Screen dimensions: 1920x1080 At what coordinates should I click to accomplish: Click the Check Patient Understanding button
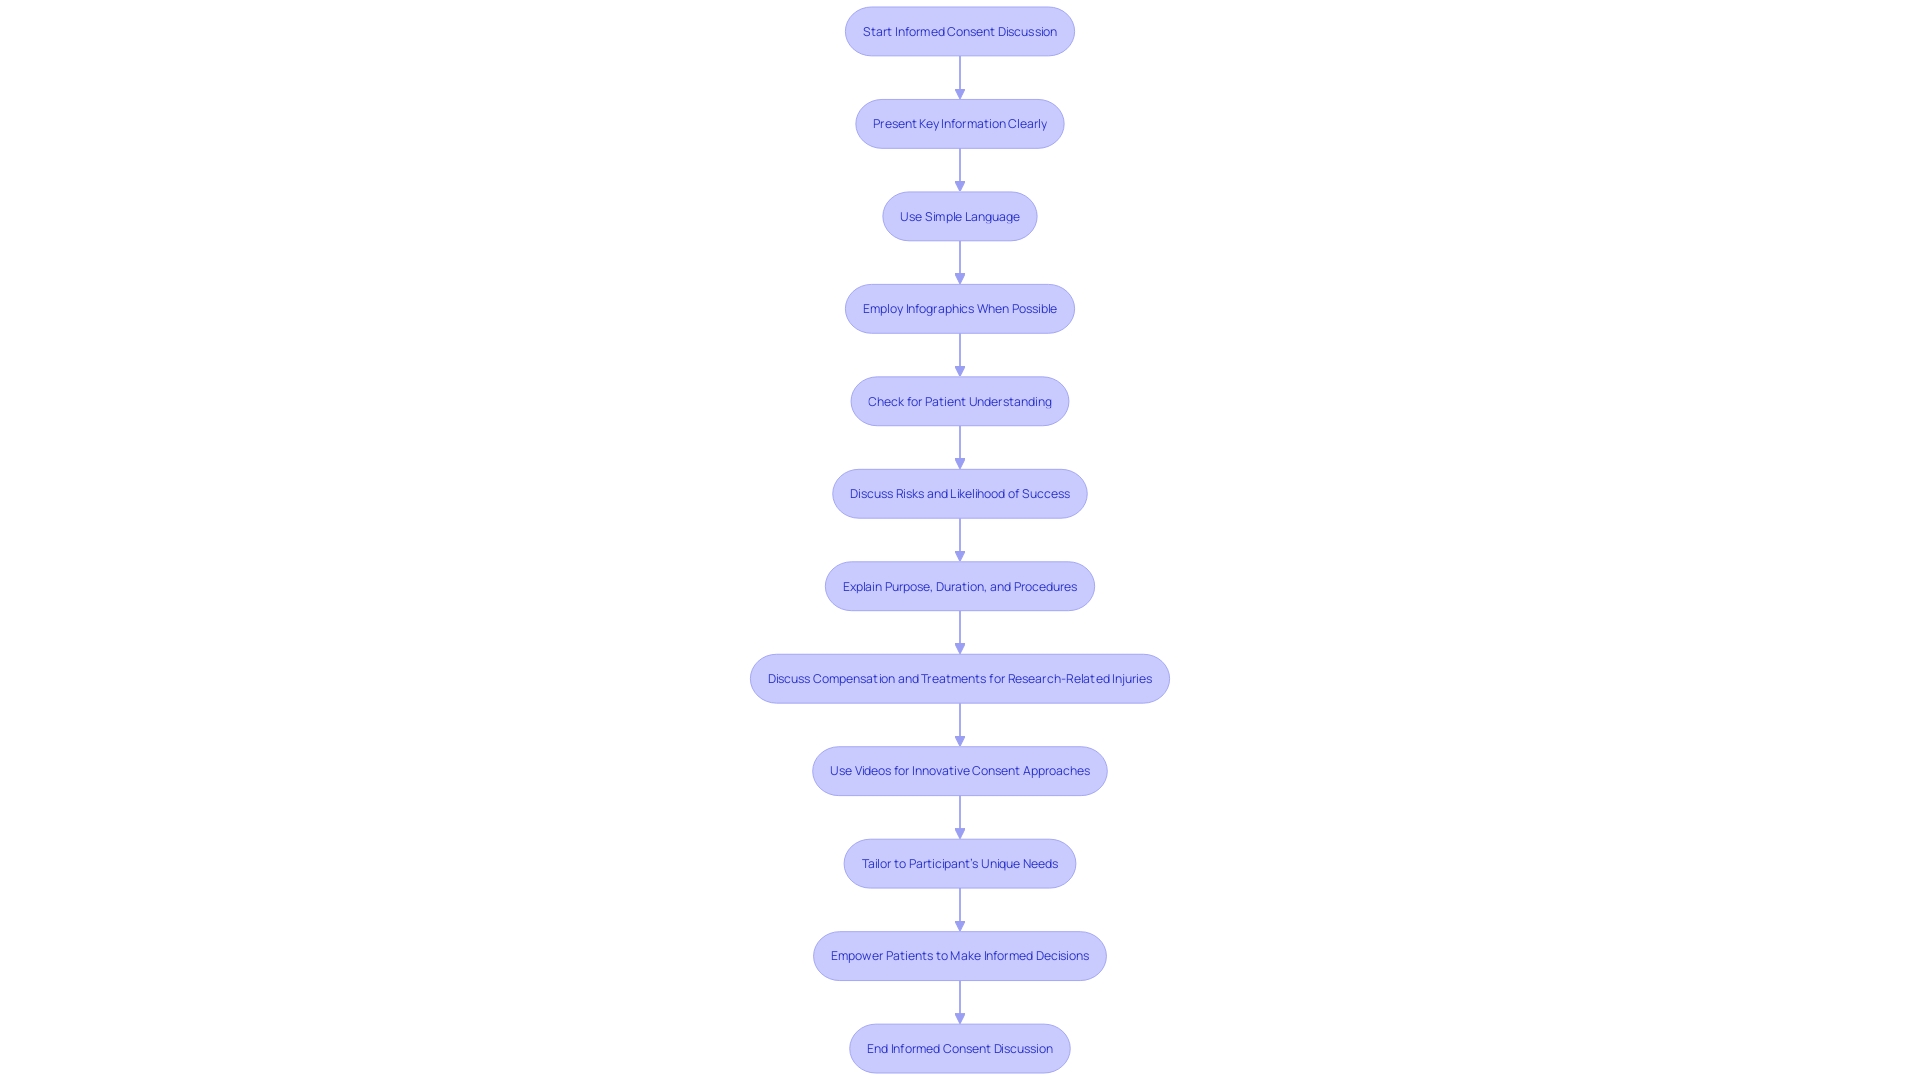(959, 401)
